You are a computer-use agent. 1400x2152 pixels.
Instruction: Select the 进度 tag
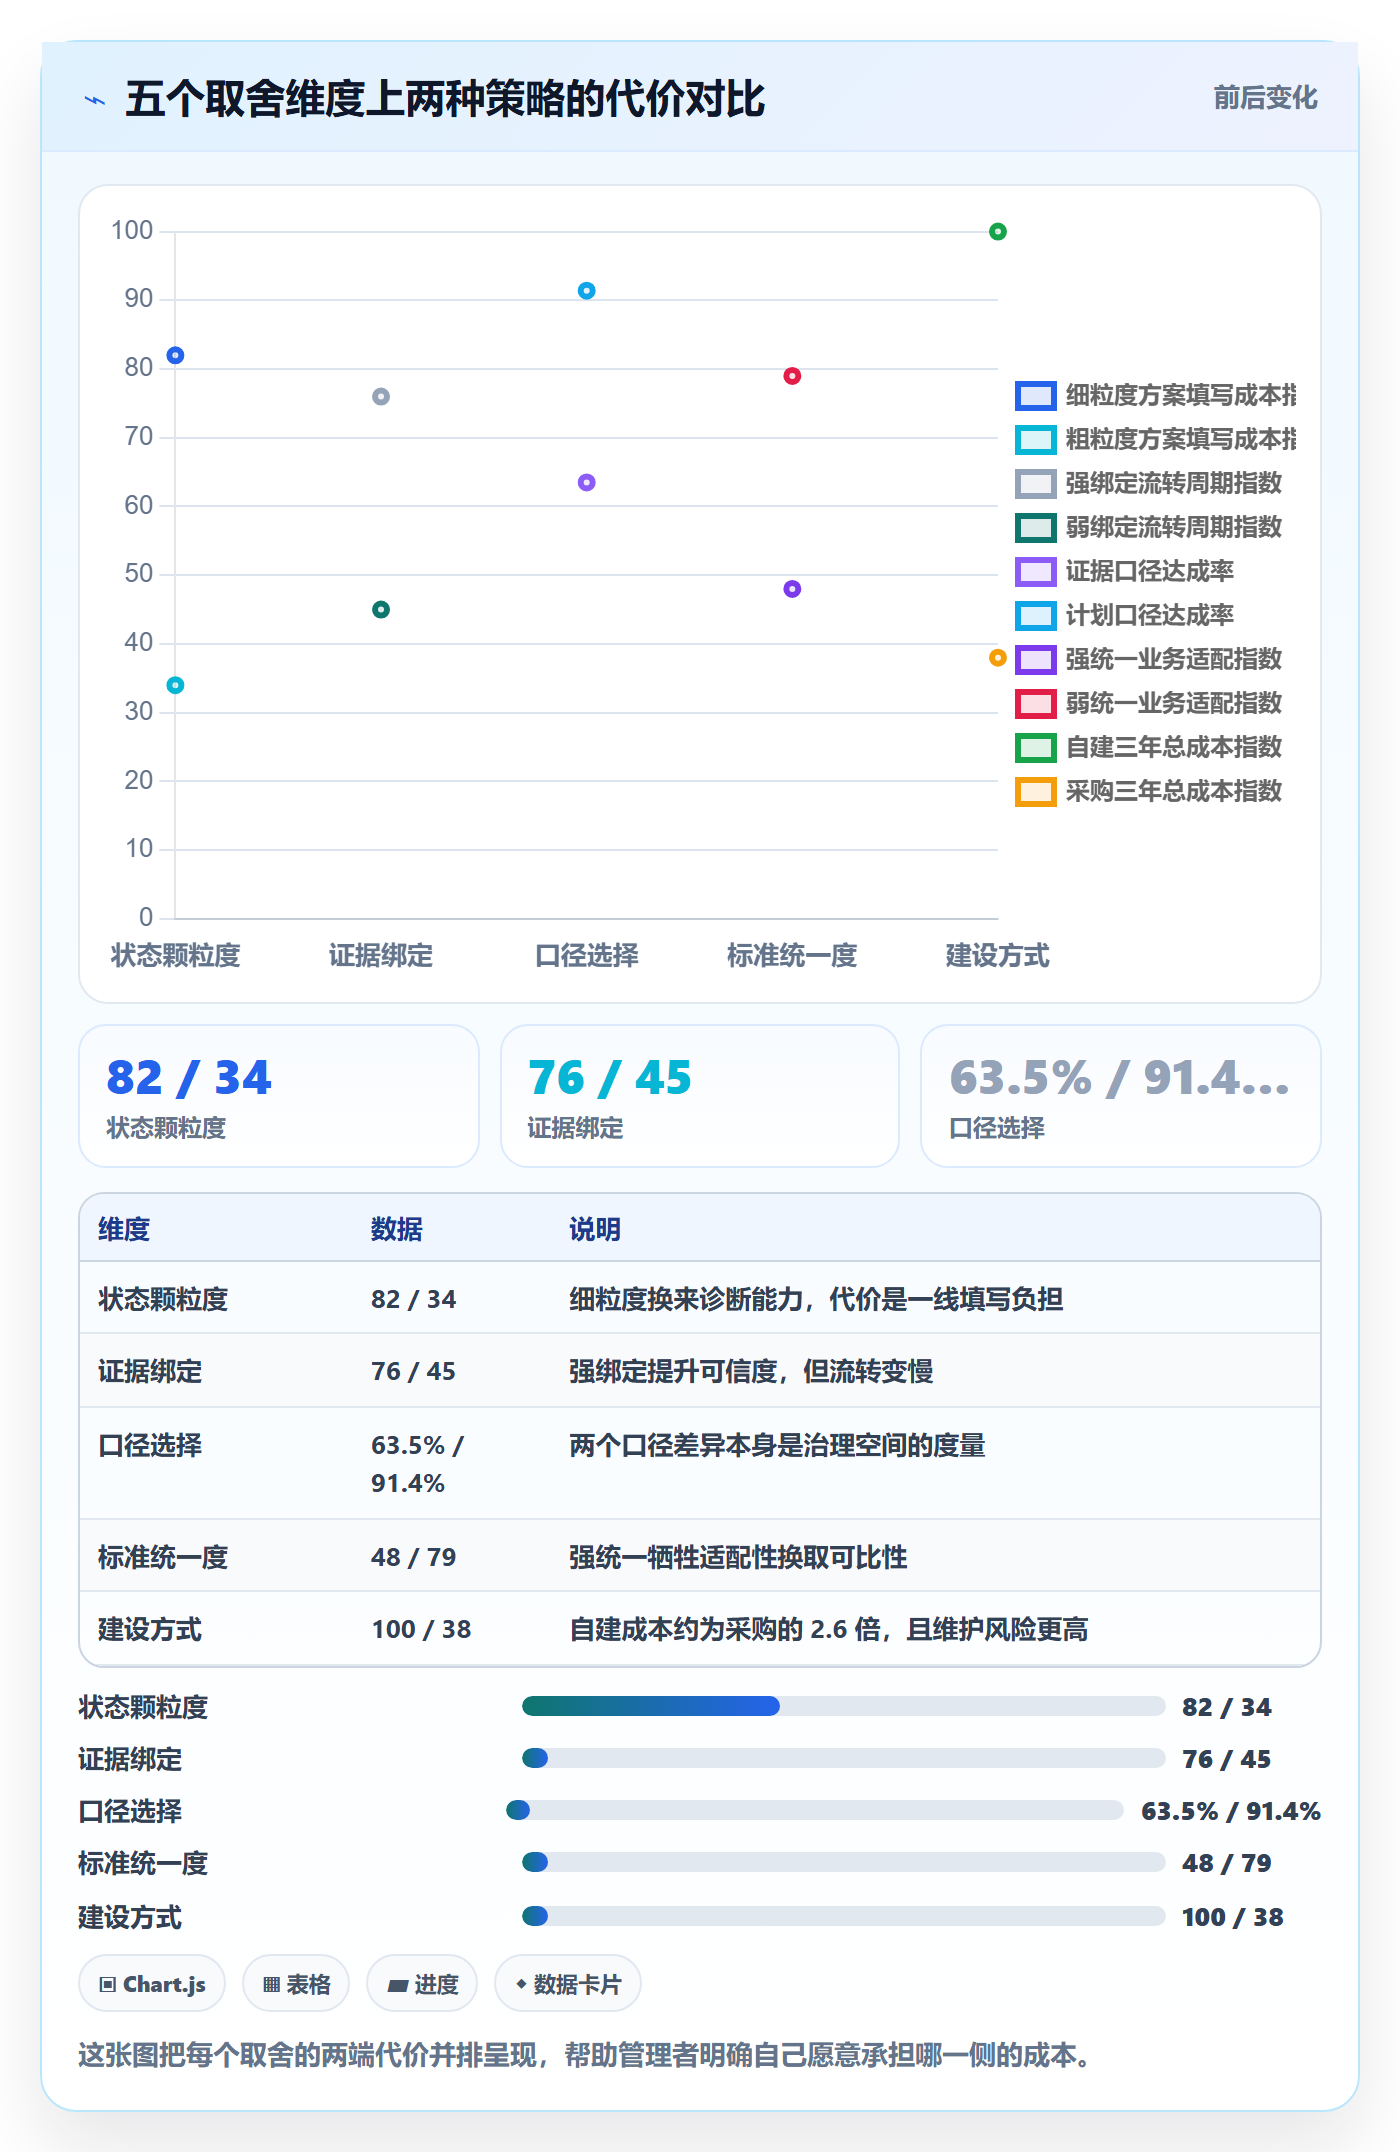tap(422, 1984)
